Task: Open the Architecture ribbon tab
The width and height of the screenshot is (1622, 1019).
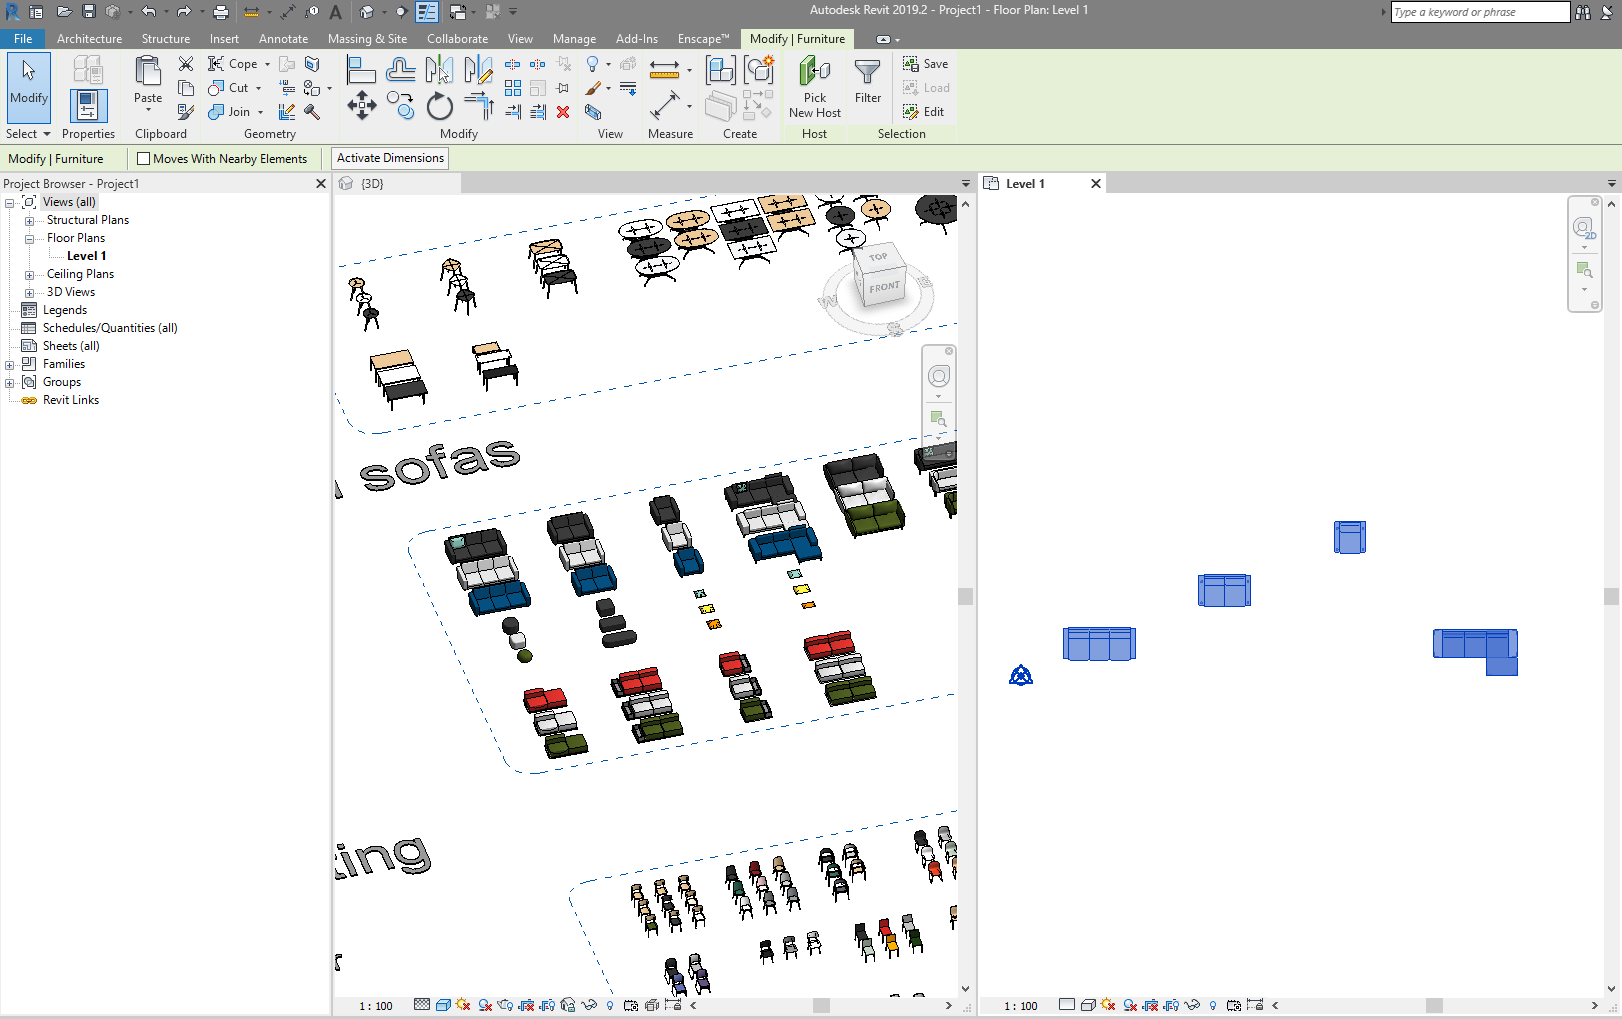Action: tap(89, 39)
